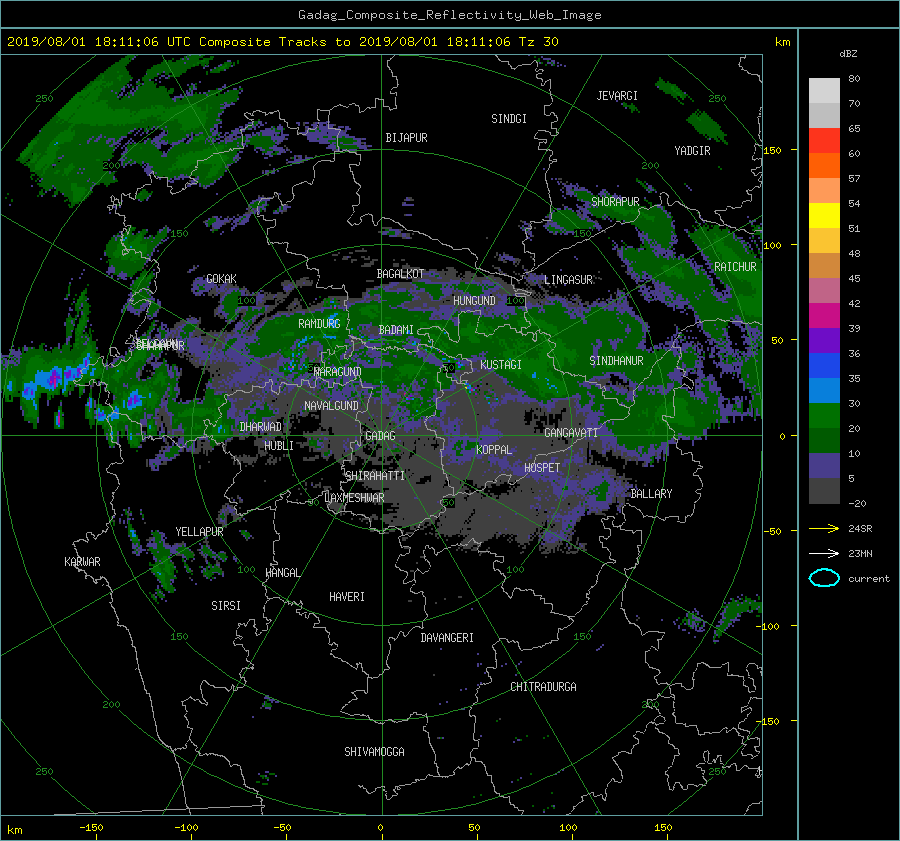Click the SHIRAHATTI label
This screenshot has width=900, height=841.
(375, 476)
